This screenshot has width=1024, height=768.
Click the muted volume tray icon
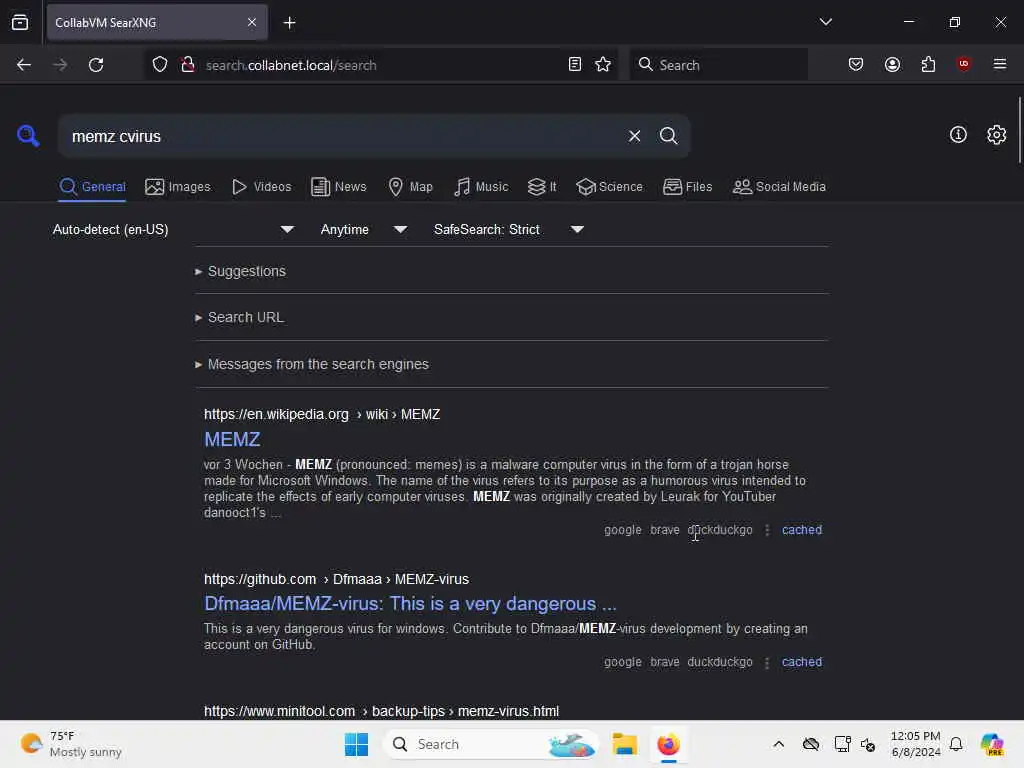(868, 744)
